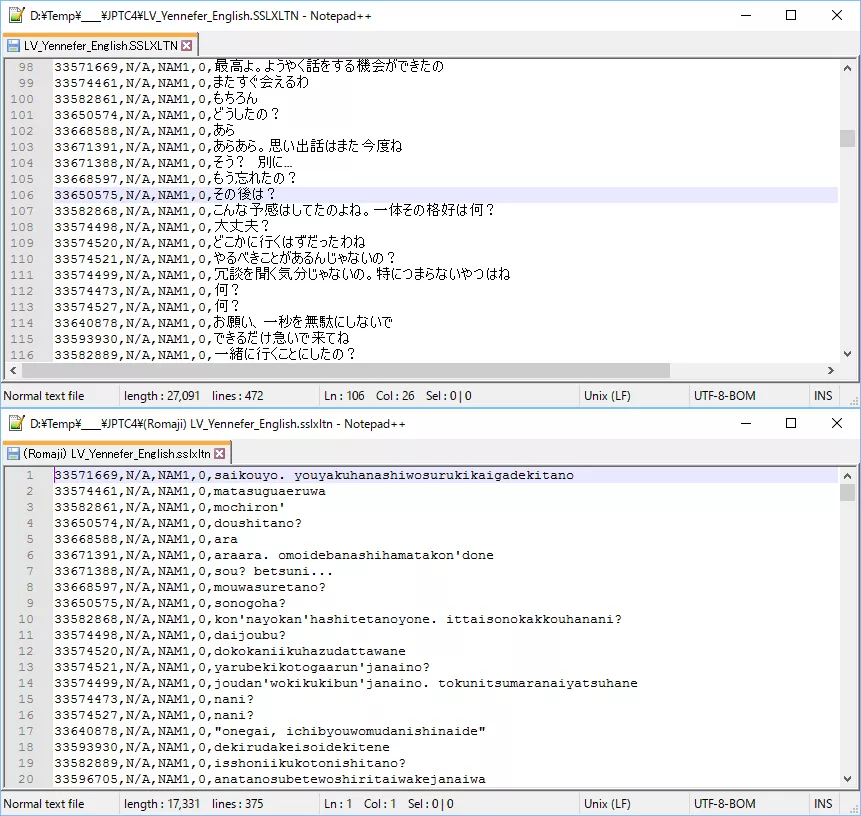This screenshot has height=816, width=861.
Task: Click line number 1 in the Romaji window margin
Action: click(x=30, y=475)
